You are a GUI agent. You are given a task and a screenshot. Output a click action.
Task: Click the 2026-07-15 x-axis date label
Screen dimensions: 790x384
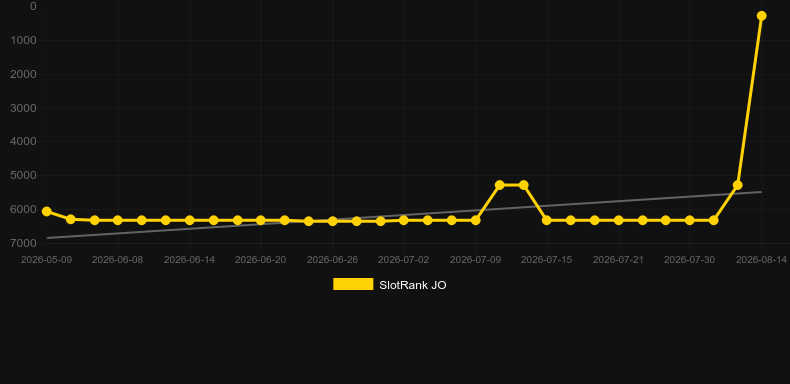[x=547, y=260]
